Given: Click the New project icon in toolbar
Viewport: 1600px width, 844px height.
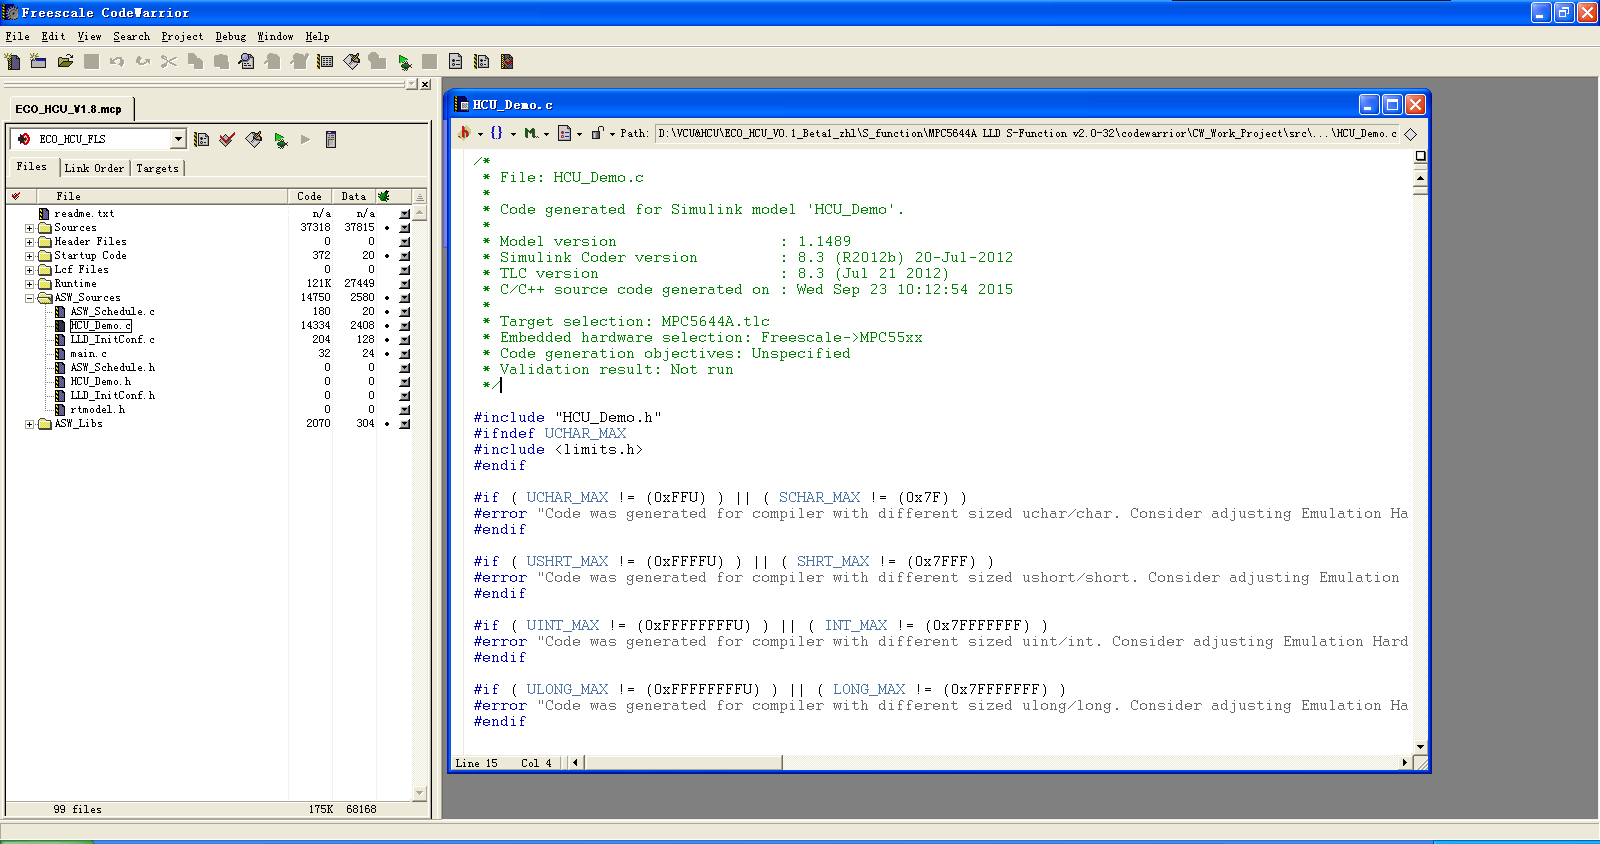Looking at the screenshot, I should (39, 62).
